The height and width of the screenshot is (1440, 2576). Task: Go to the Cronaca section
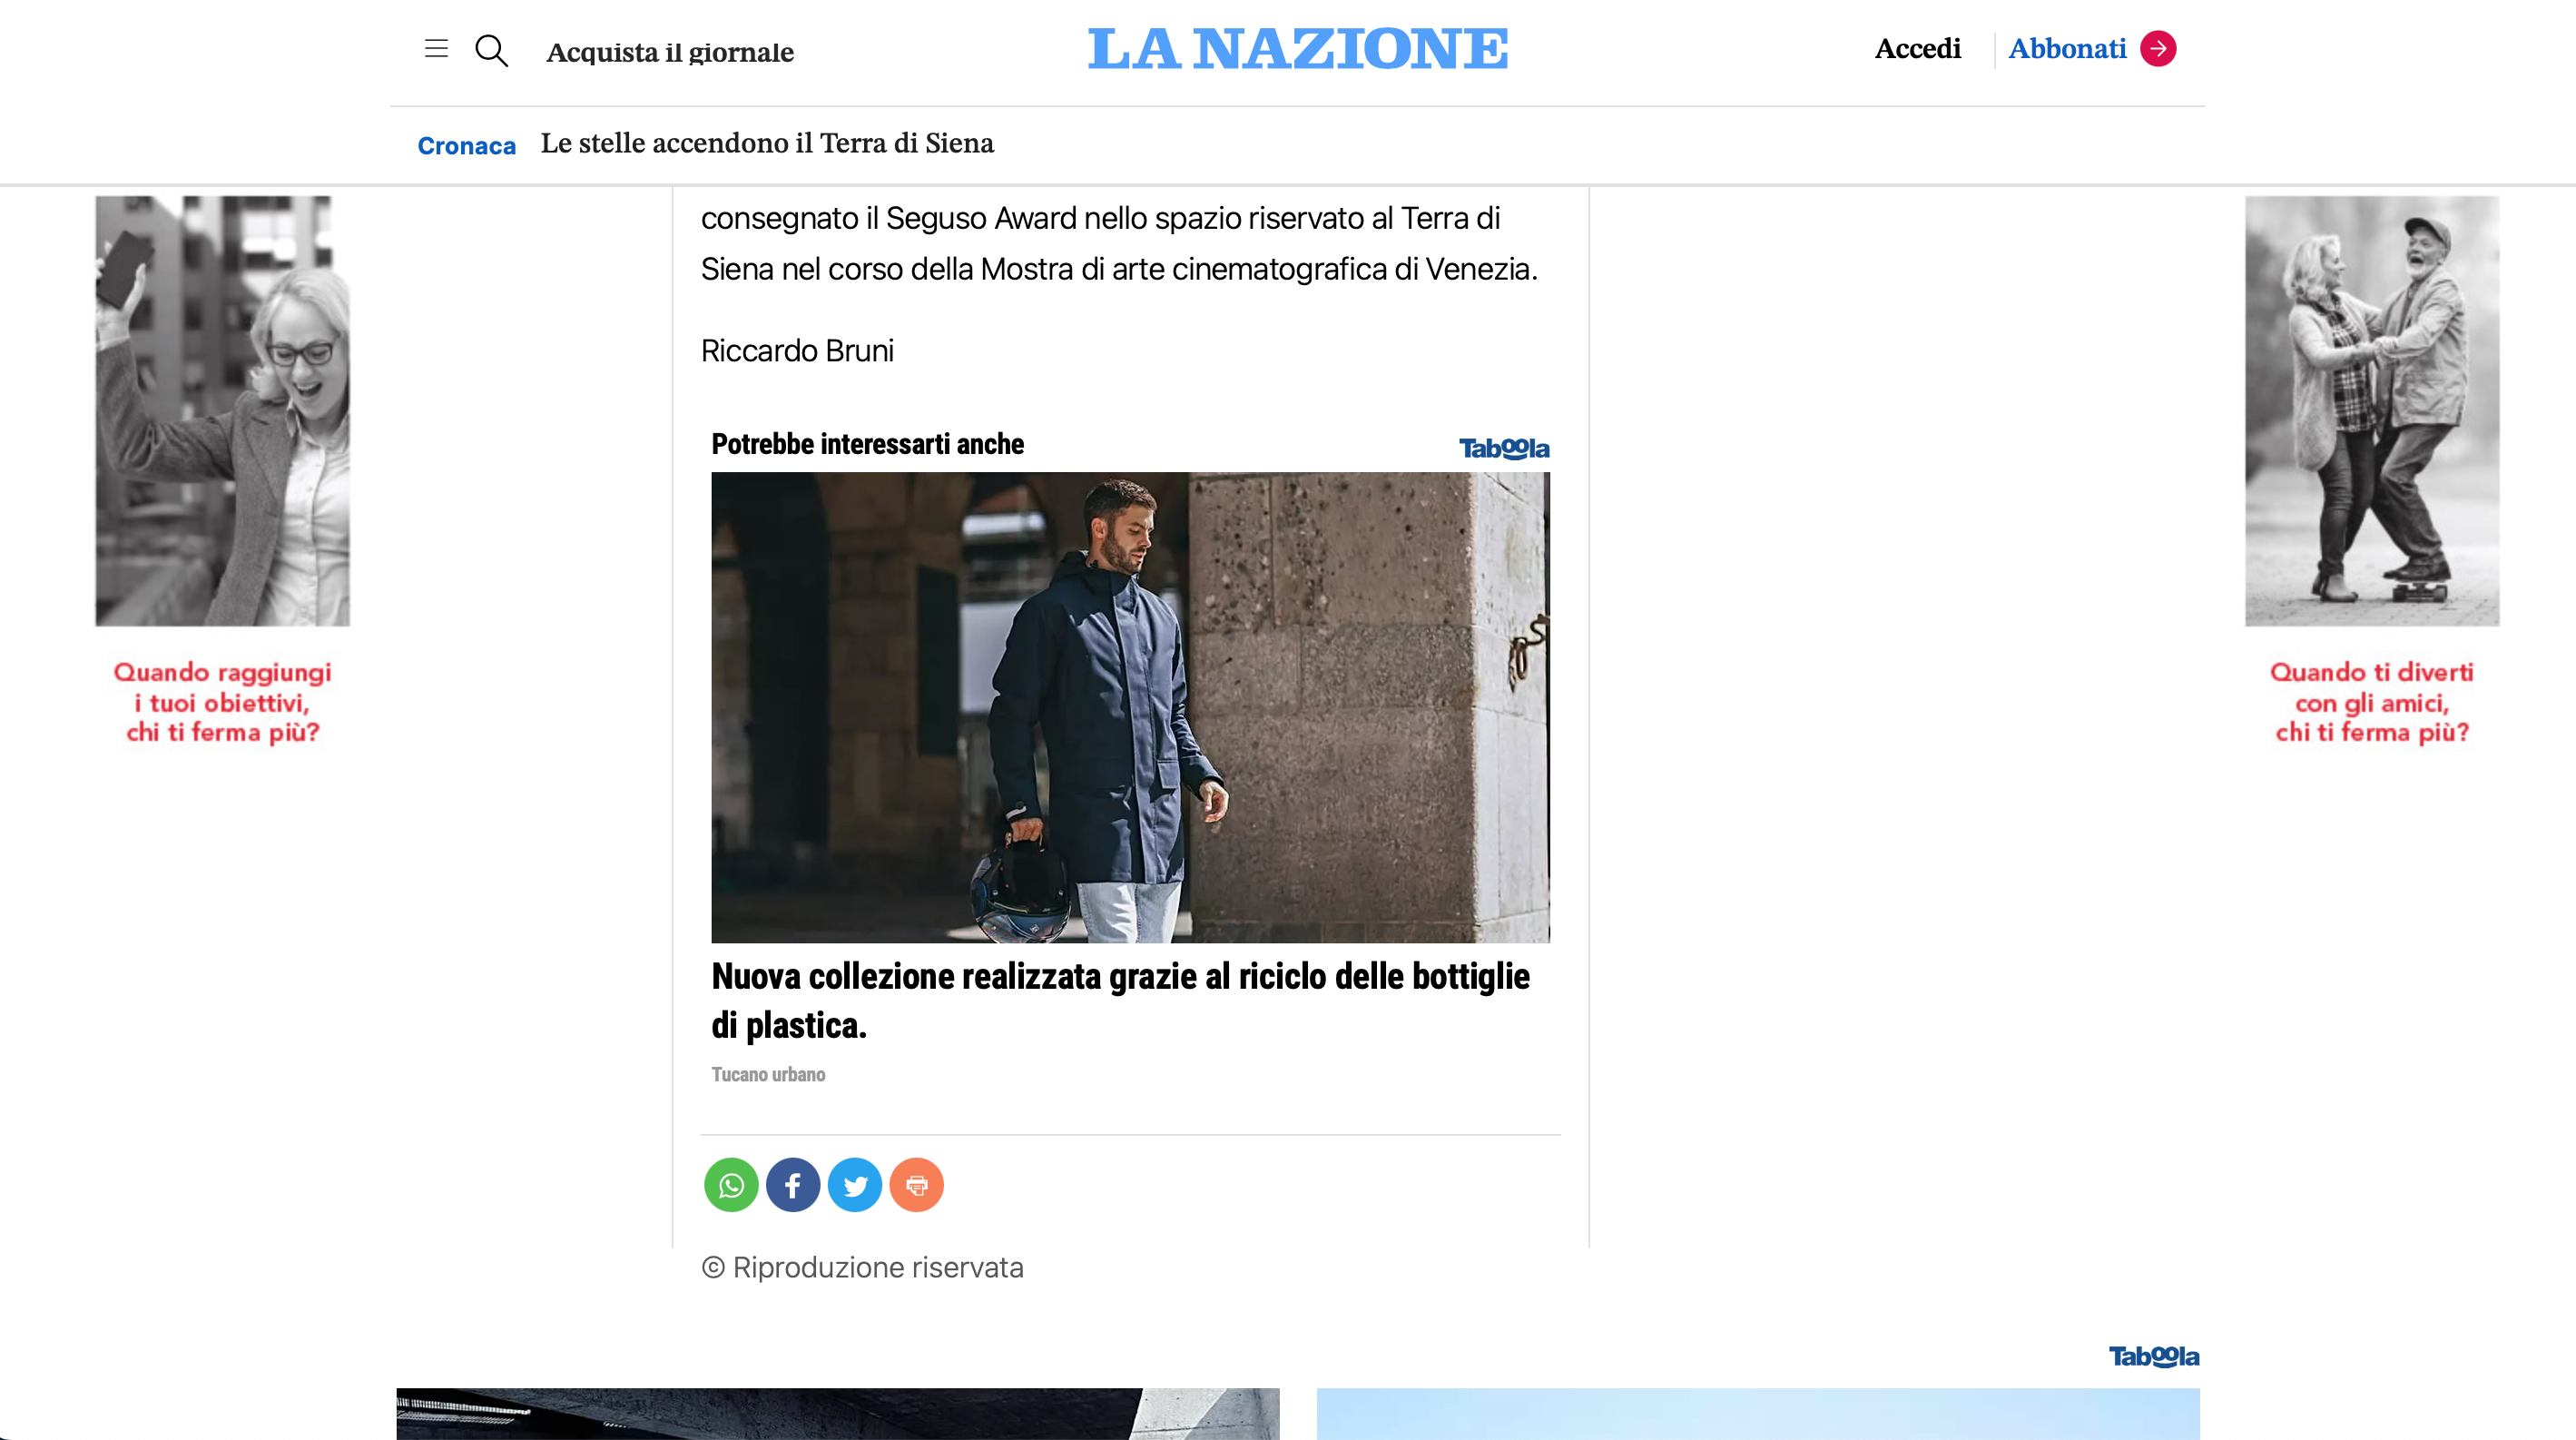[467, 146]
